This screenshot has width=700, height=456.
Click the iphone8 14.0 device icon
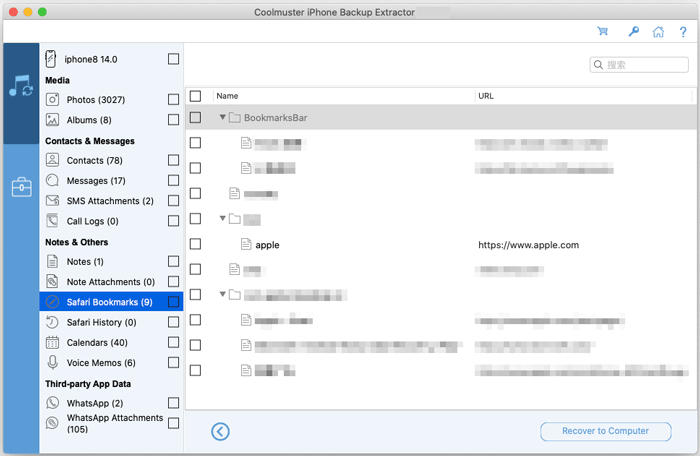(x=51, y=59)
